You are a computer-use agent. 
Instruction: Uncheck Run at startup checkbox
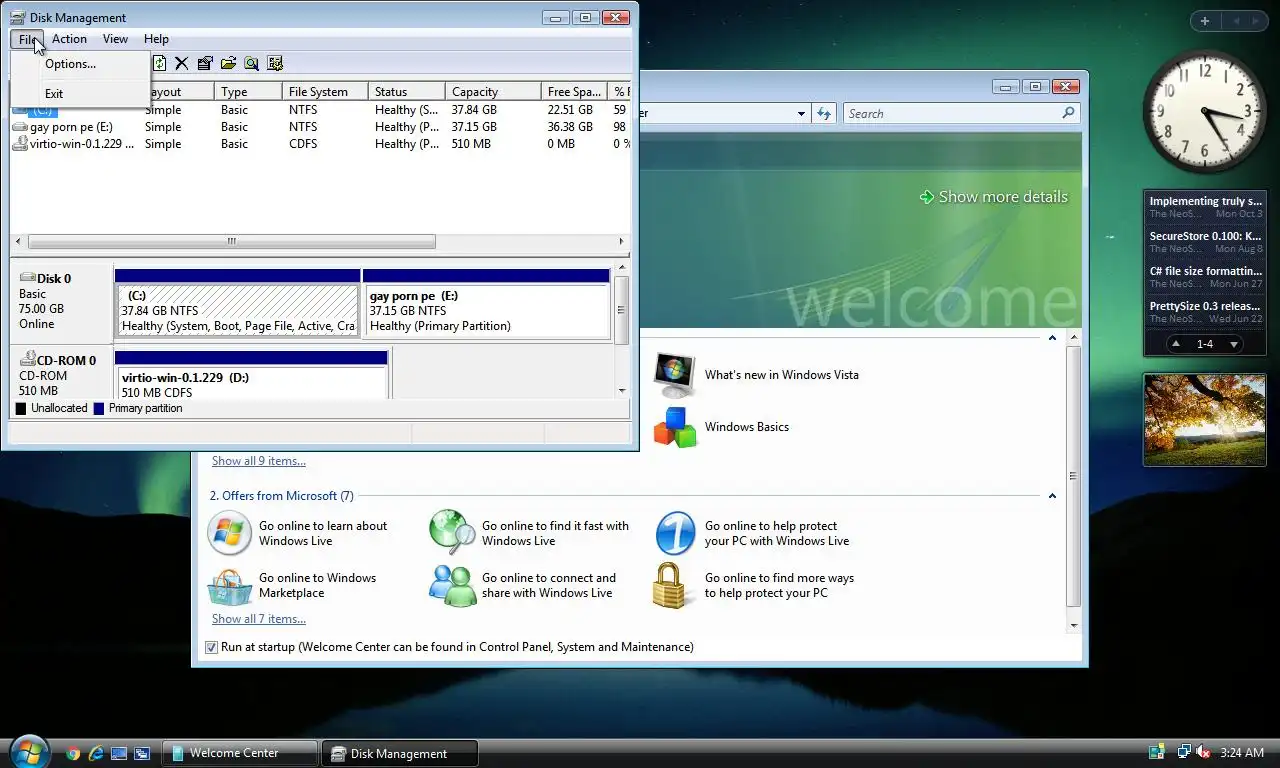click(211, 647)
